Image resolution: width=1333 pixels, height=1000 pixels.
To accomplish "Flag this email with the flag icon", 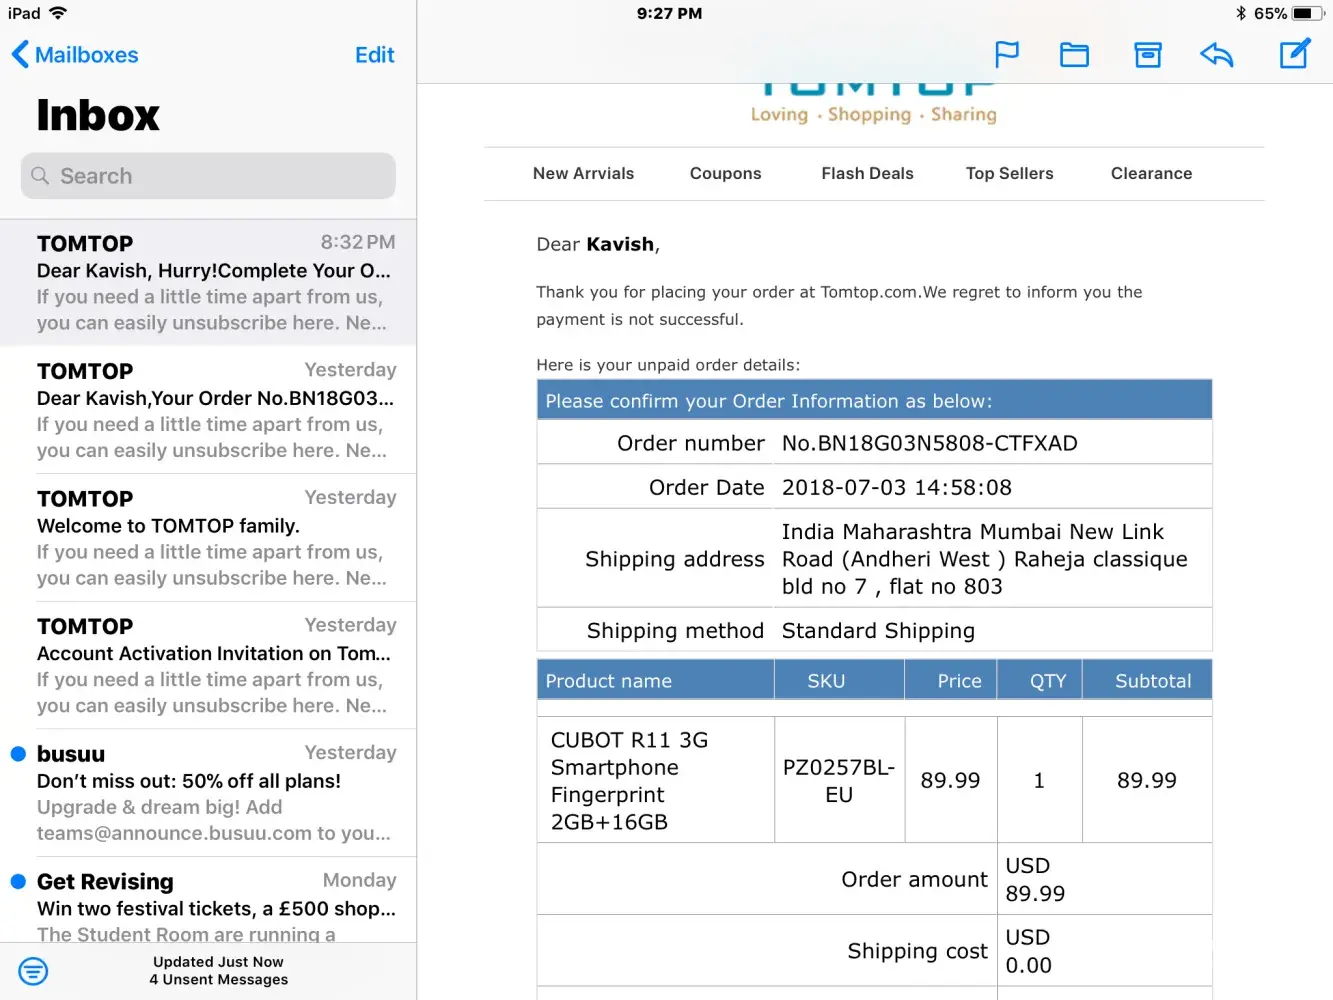I will [x=1006, y=54].
